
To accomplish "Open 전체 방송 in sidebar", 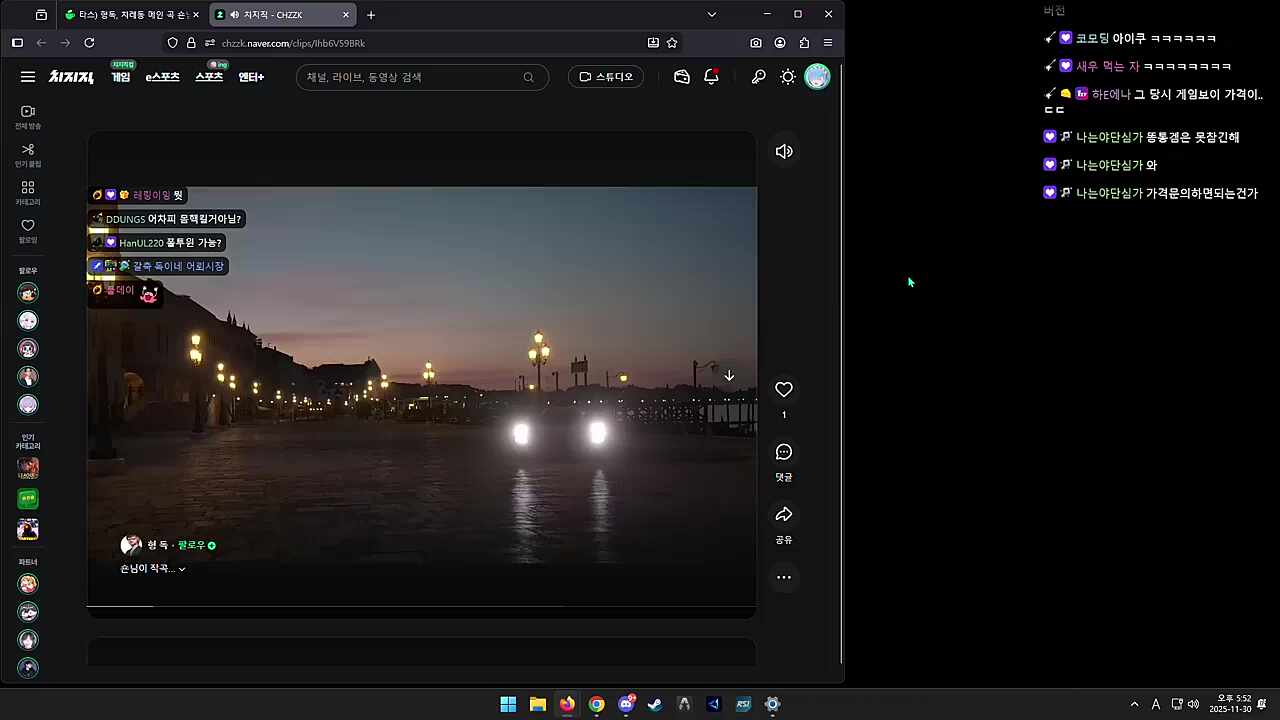I will (28, 117).
